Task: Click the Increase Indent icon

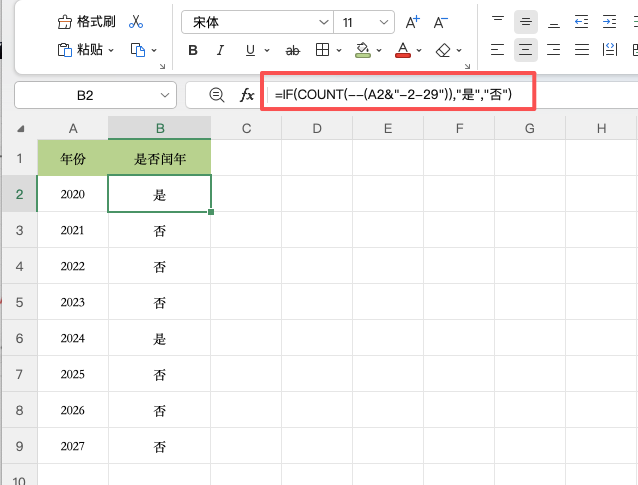Action: [609, 22]
